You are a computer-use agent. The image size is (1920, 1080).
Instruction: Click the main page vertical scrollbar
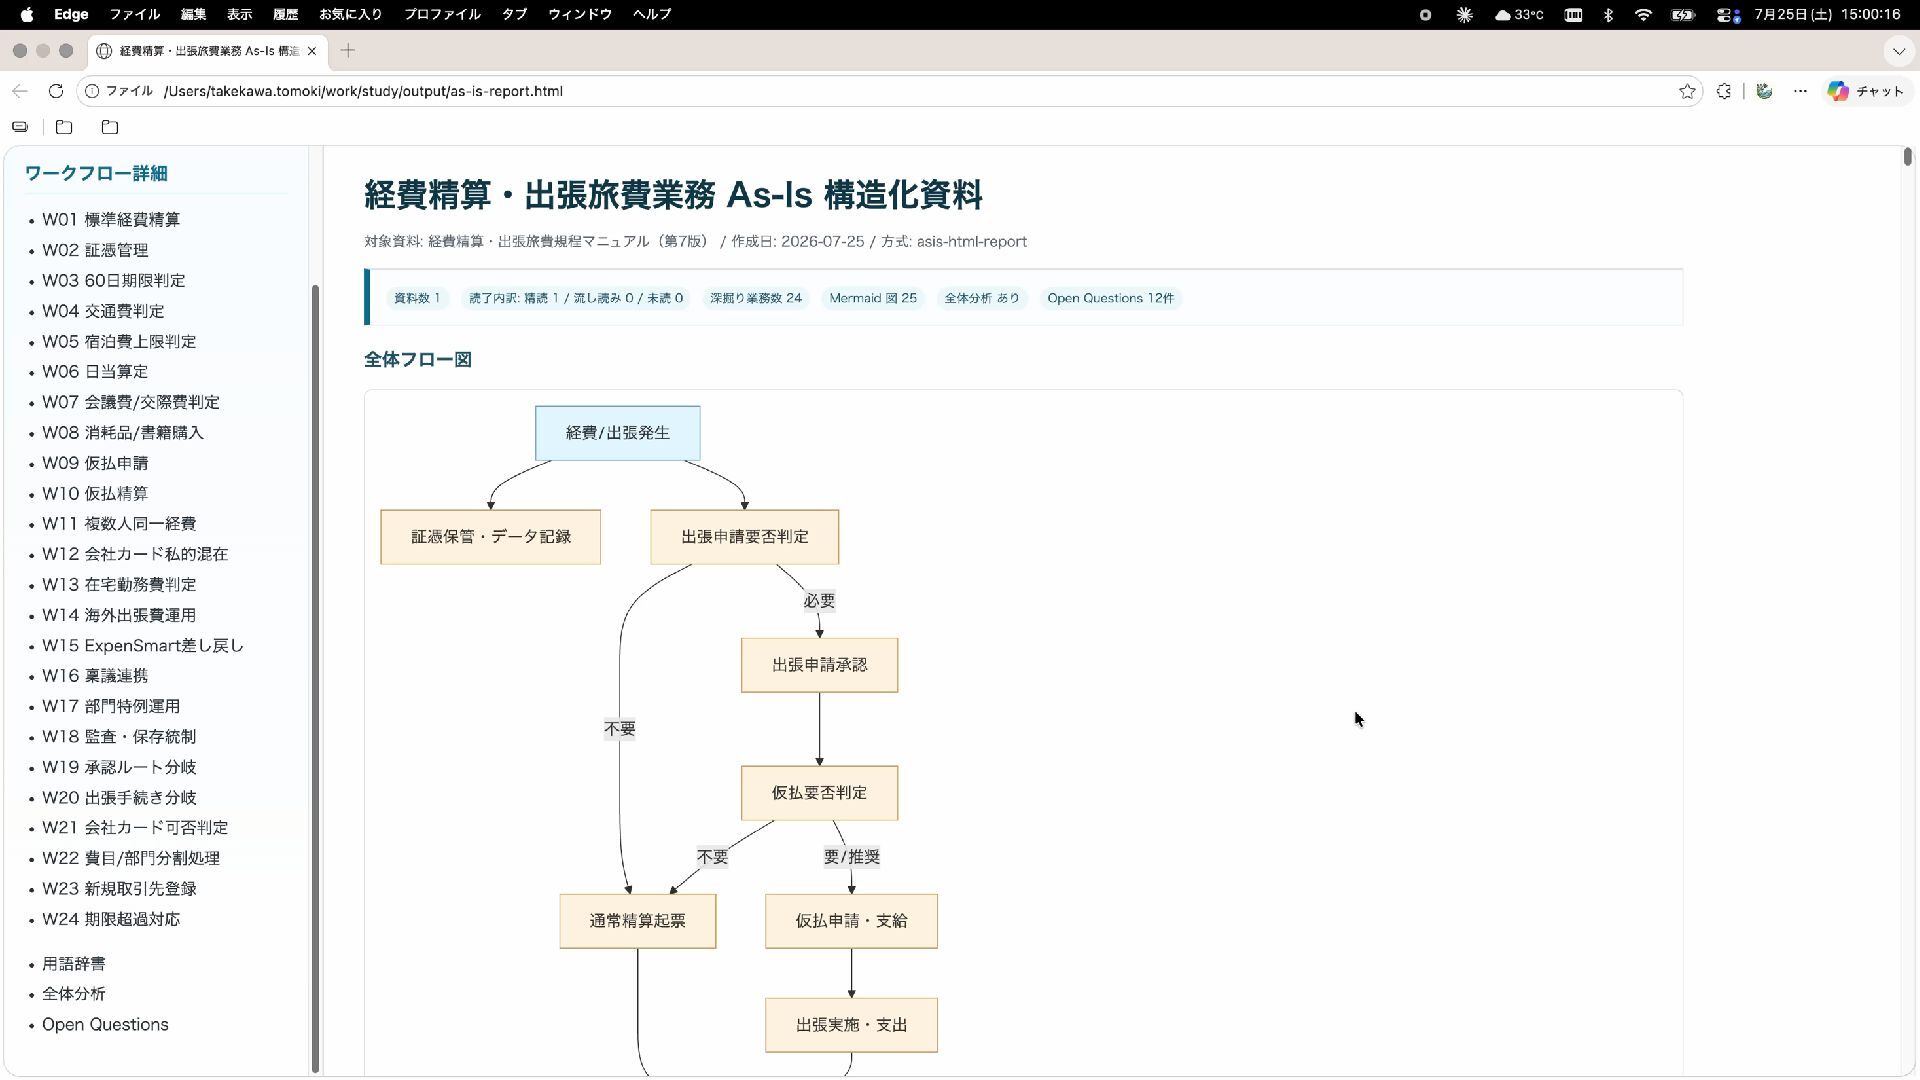(1908, 156)
